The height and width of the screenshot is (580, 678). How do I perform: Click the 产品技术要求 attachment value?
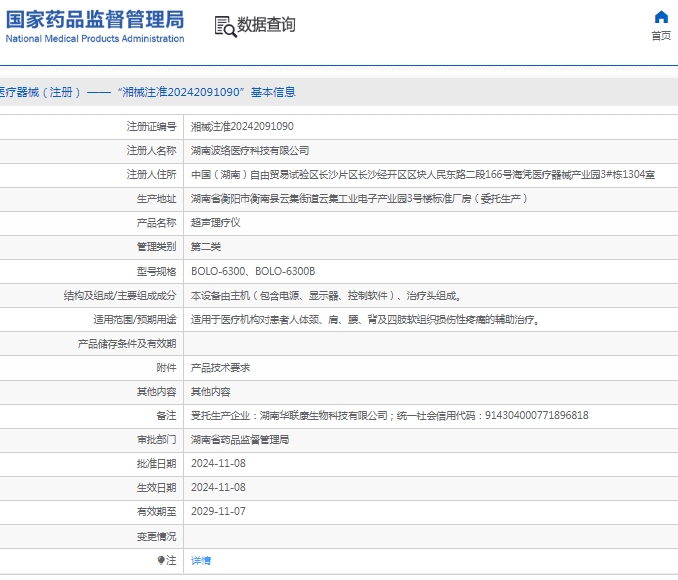[x=221, y=368]
